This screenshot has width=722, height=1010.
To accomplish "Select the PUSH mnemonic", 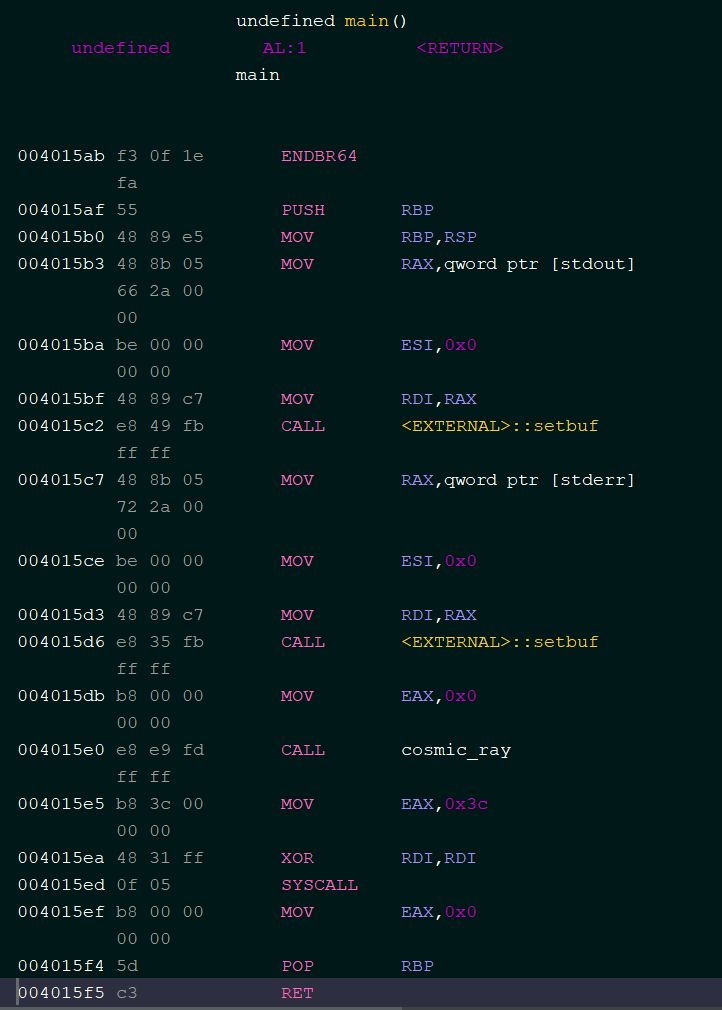I will coord(303,210).
